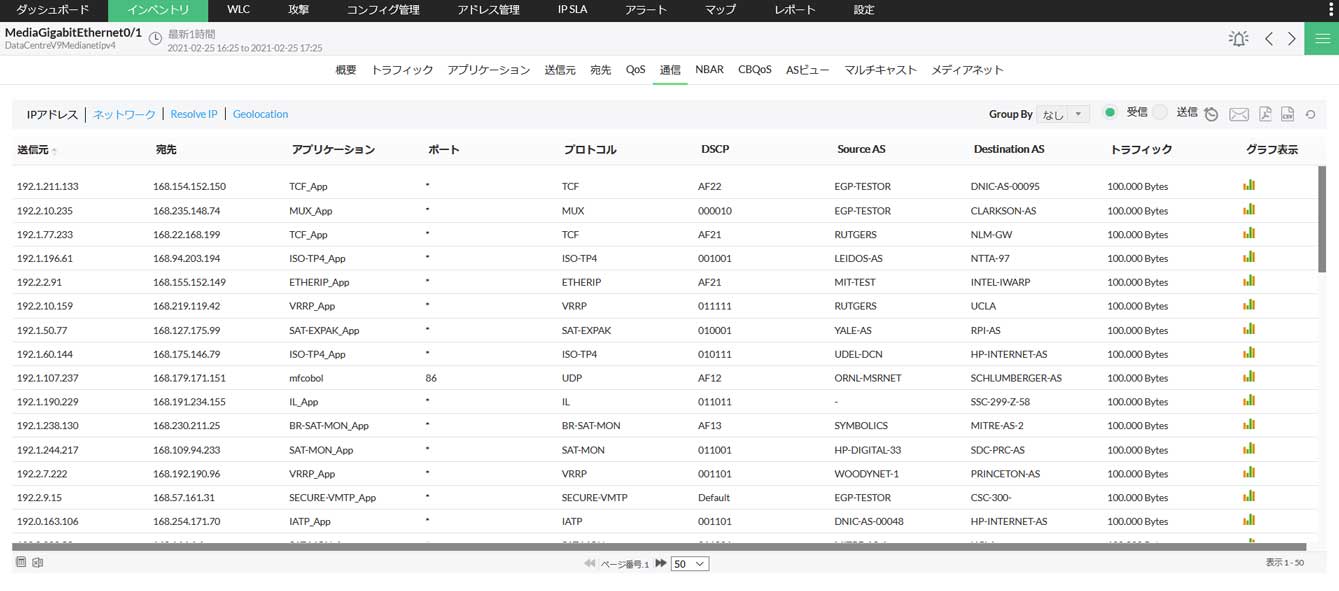Open the QoS tab
This screenshot has width=1339, height=591.
[636, 70]
